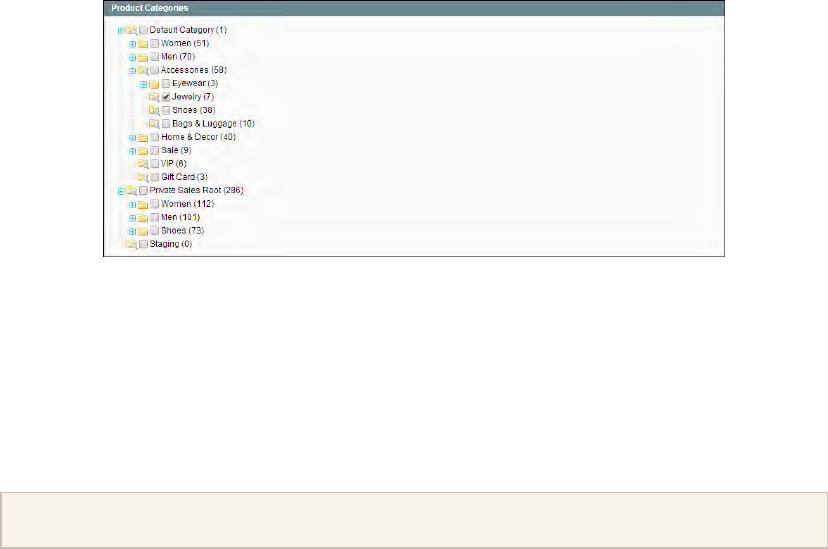
Task: Check the Men (101) checkbox
Action: point(155,217)
